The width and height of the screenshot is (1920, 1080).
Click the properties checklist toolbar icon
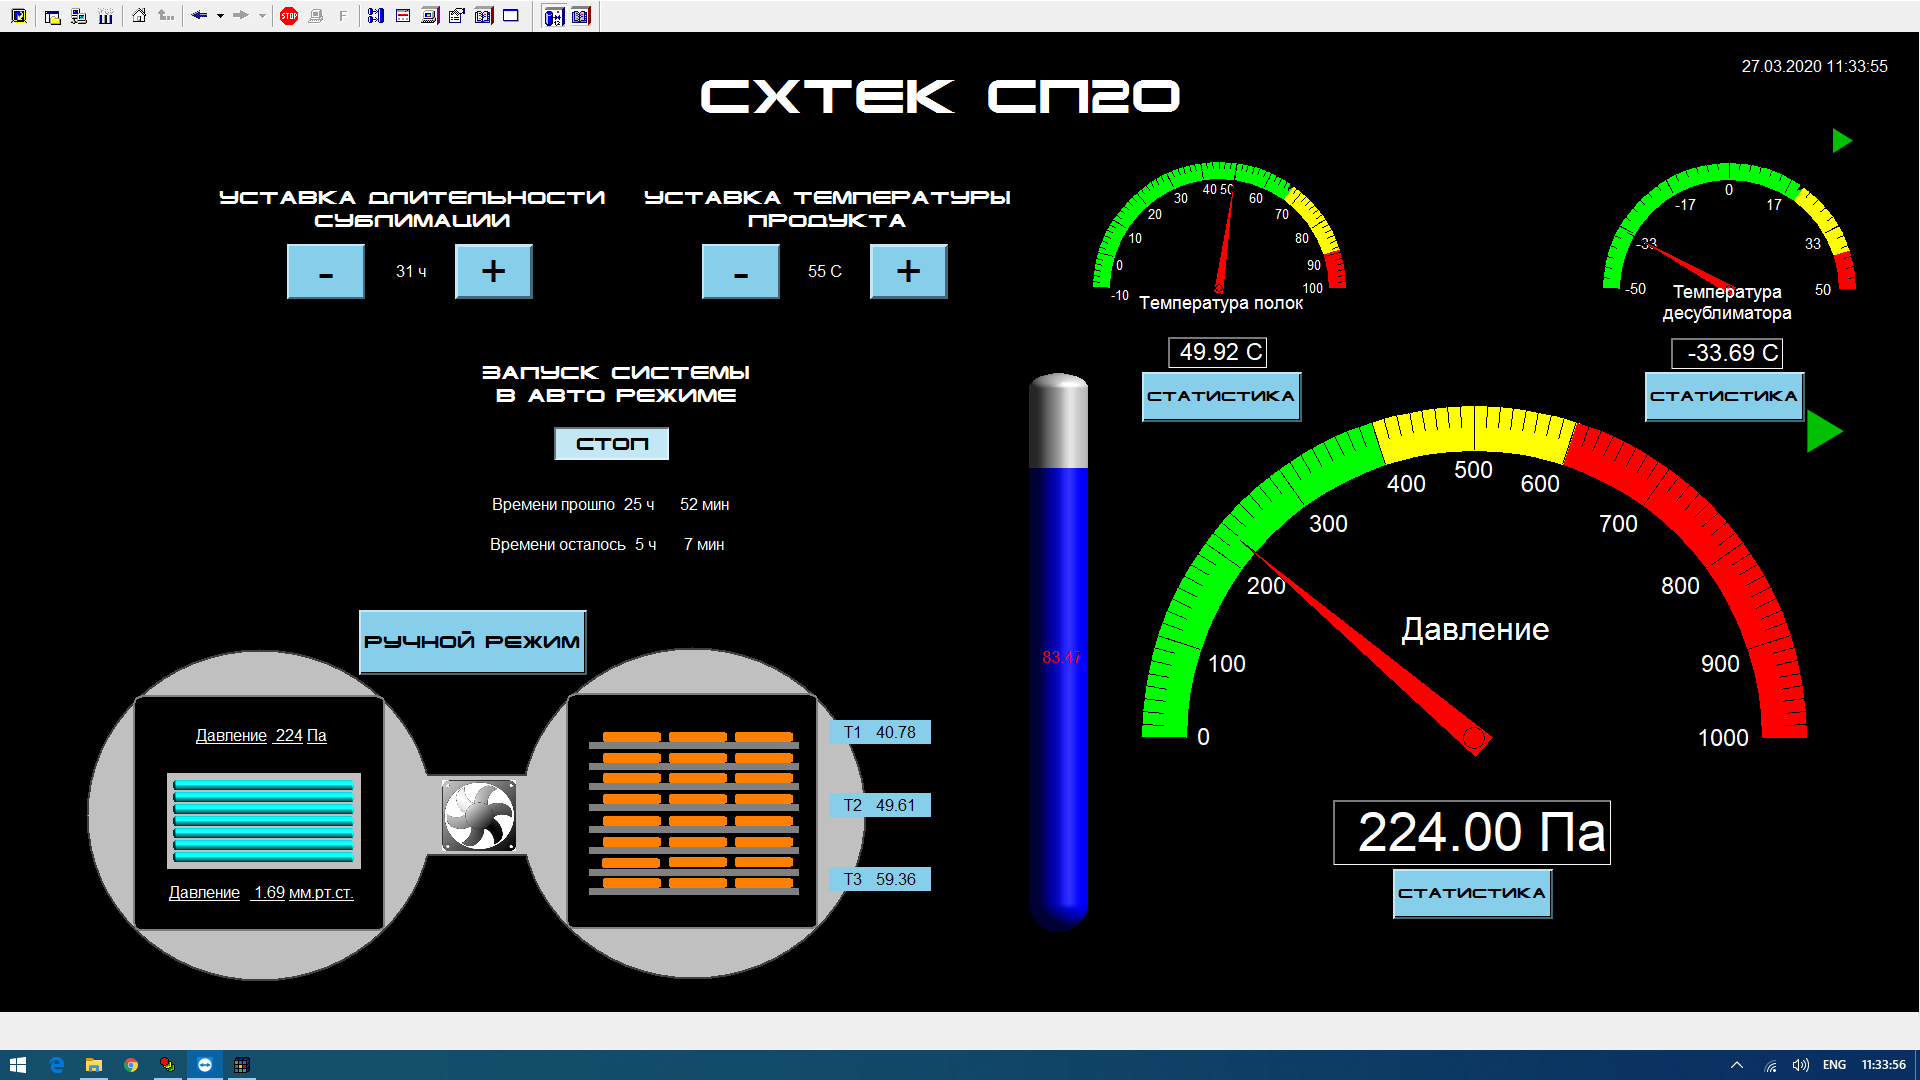click(457, 16)
